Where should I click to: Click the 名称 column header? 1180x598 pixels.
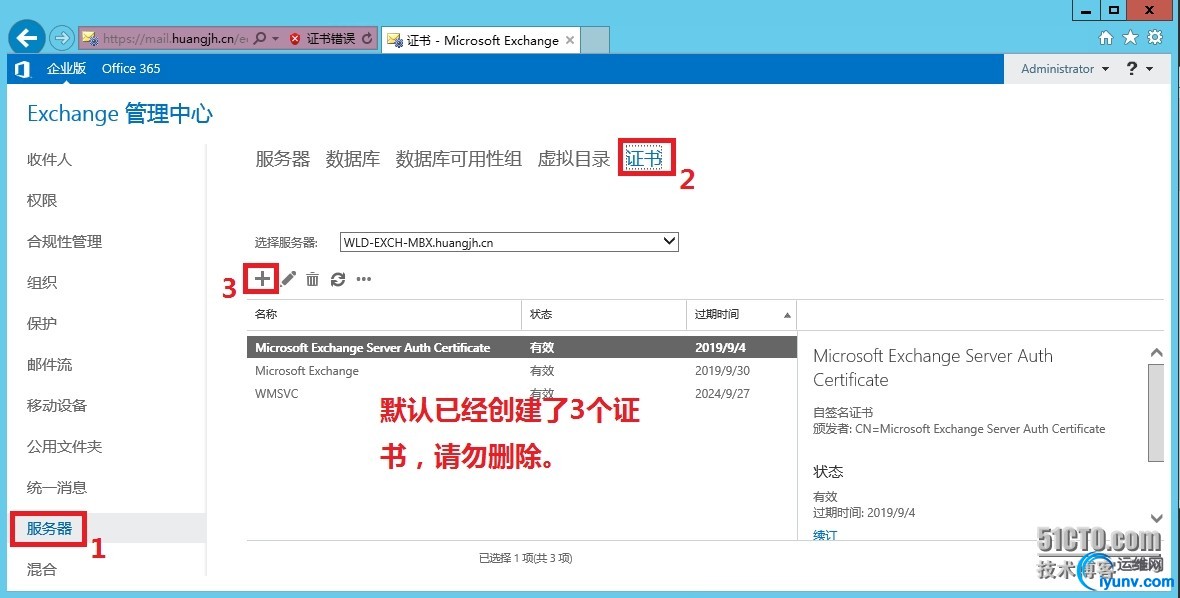384,314
